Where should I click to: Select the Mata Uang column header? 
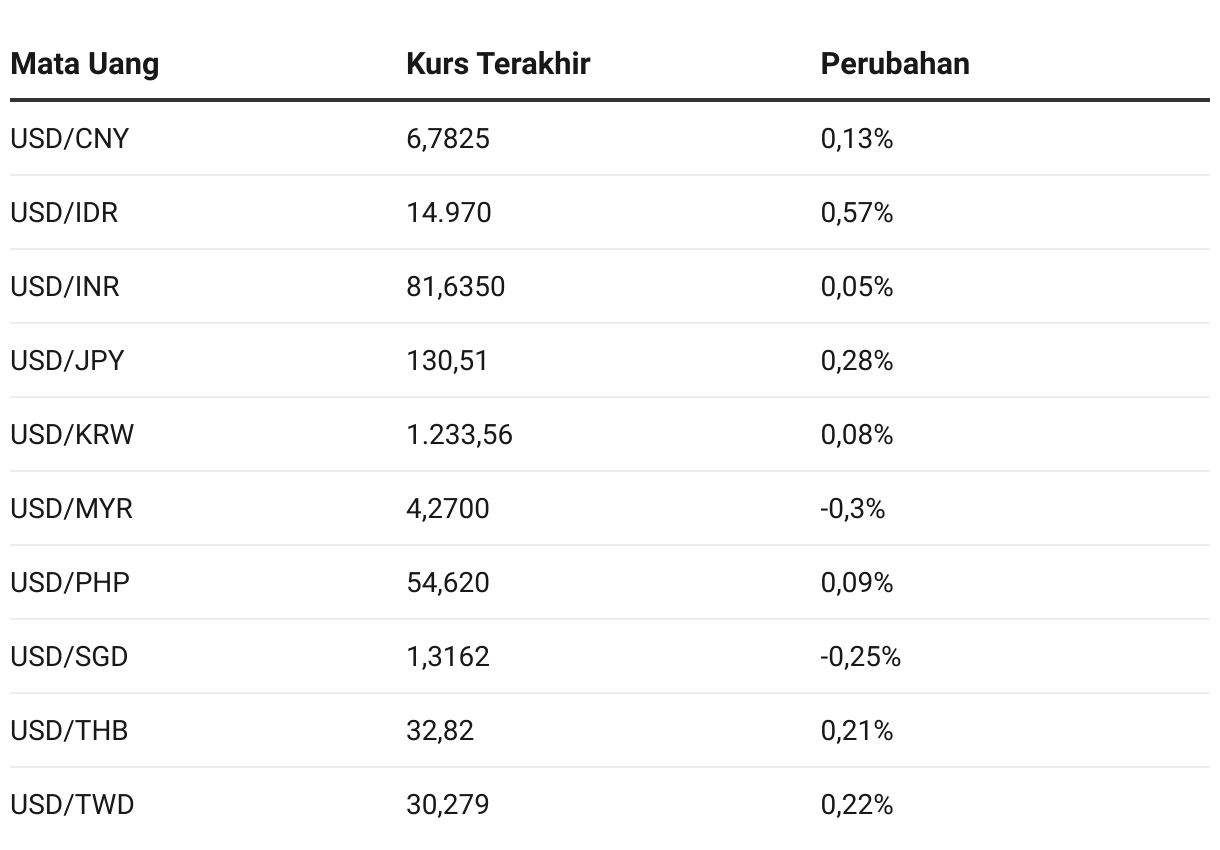(x=85, y=64)
